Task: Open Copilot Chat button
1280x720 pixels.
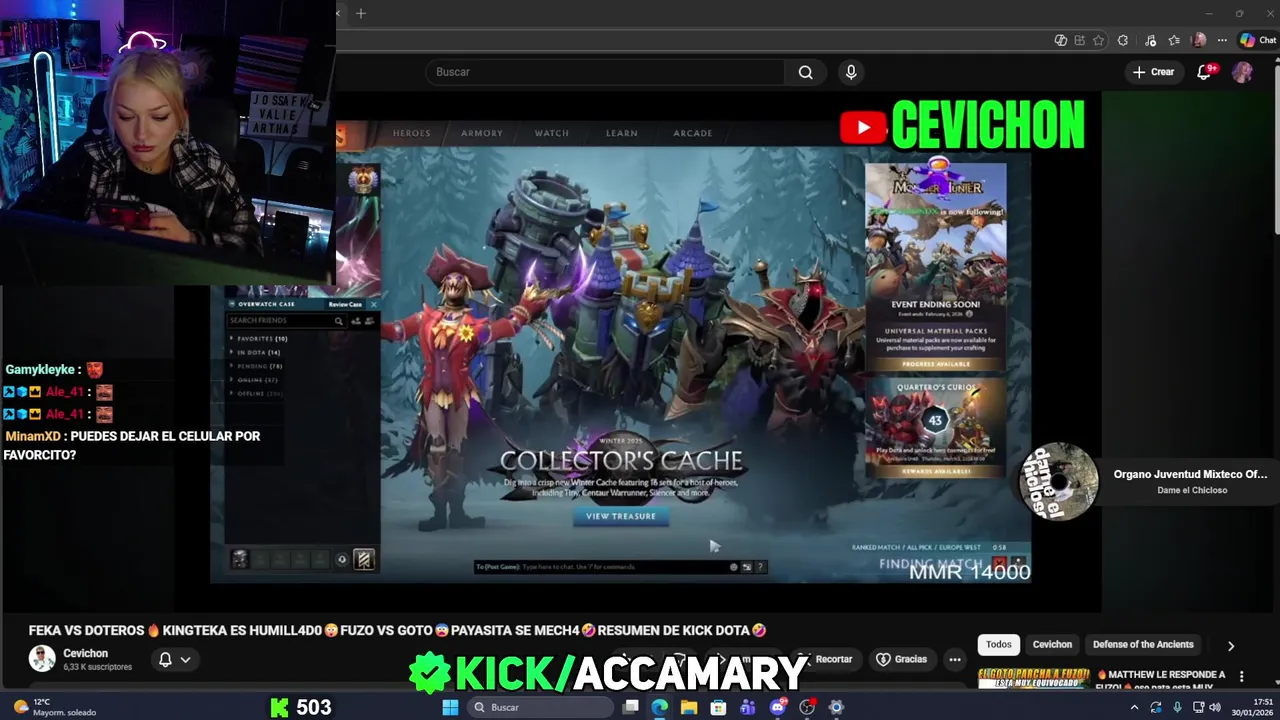Action: point(1258,40)
